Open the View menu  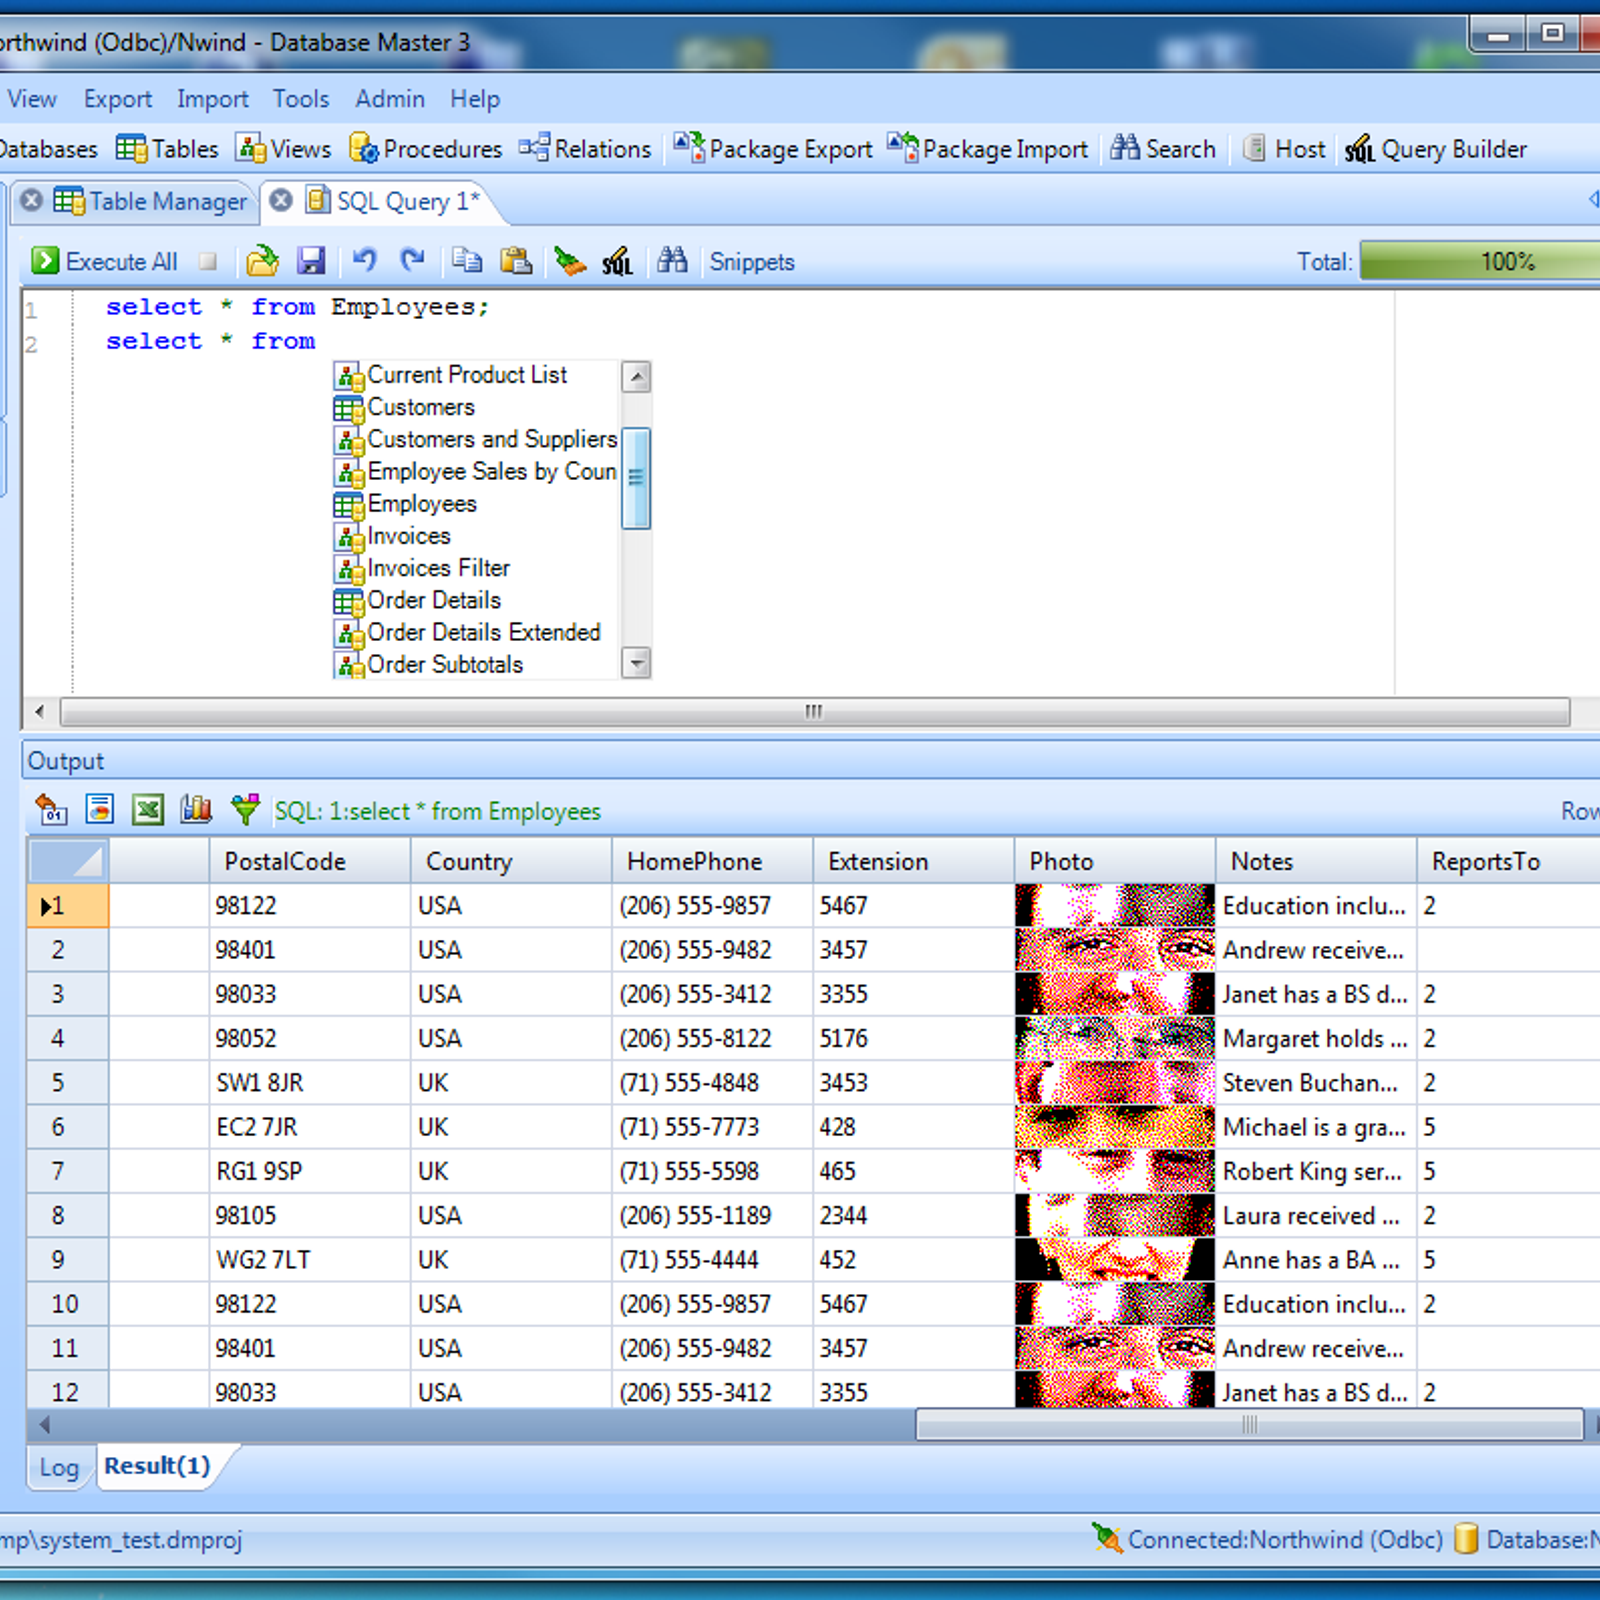[x=32, y=99]
